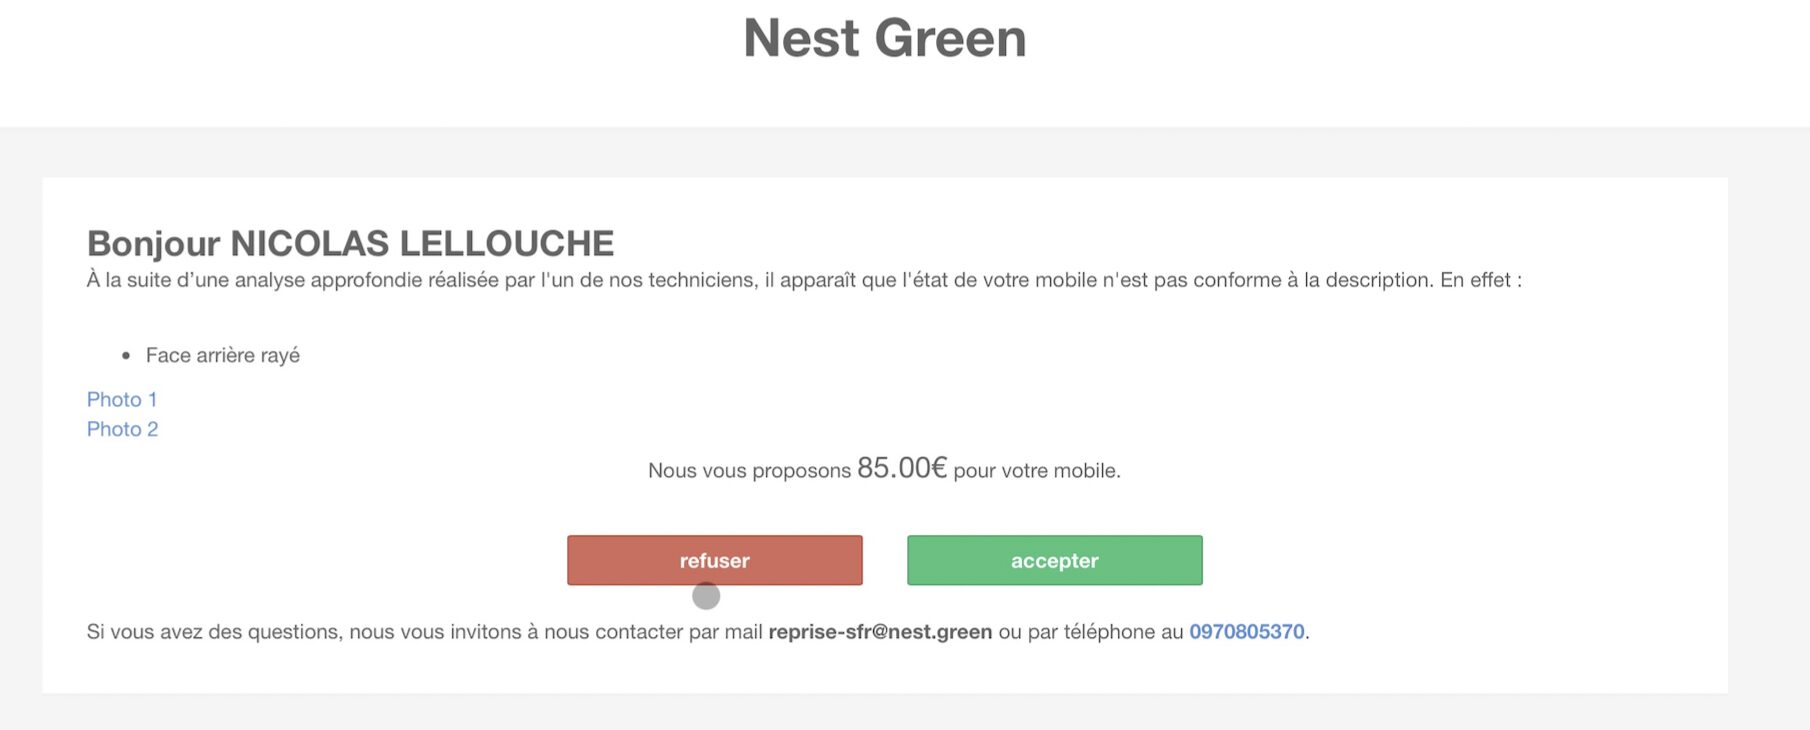Click the red refuser button
Image resolution: width=1810 pixels, height=730 pixels.
tap(714, 560)
